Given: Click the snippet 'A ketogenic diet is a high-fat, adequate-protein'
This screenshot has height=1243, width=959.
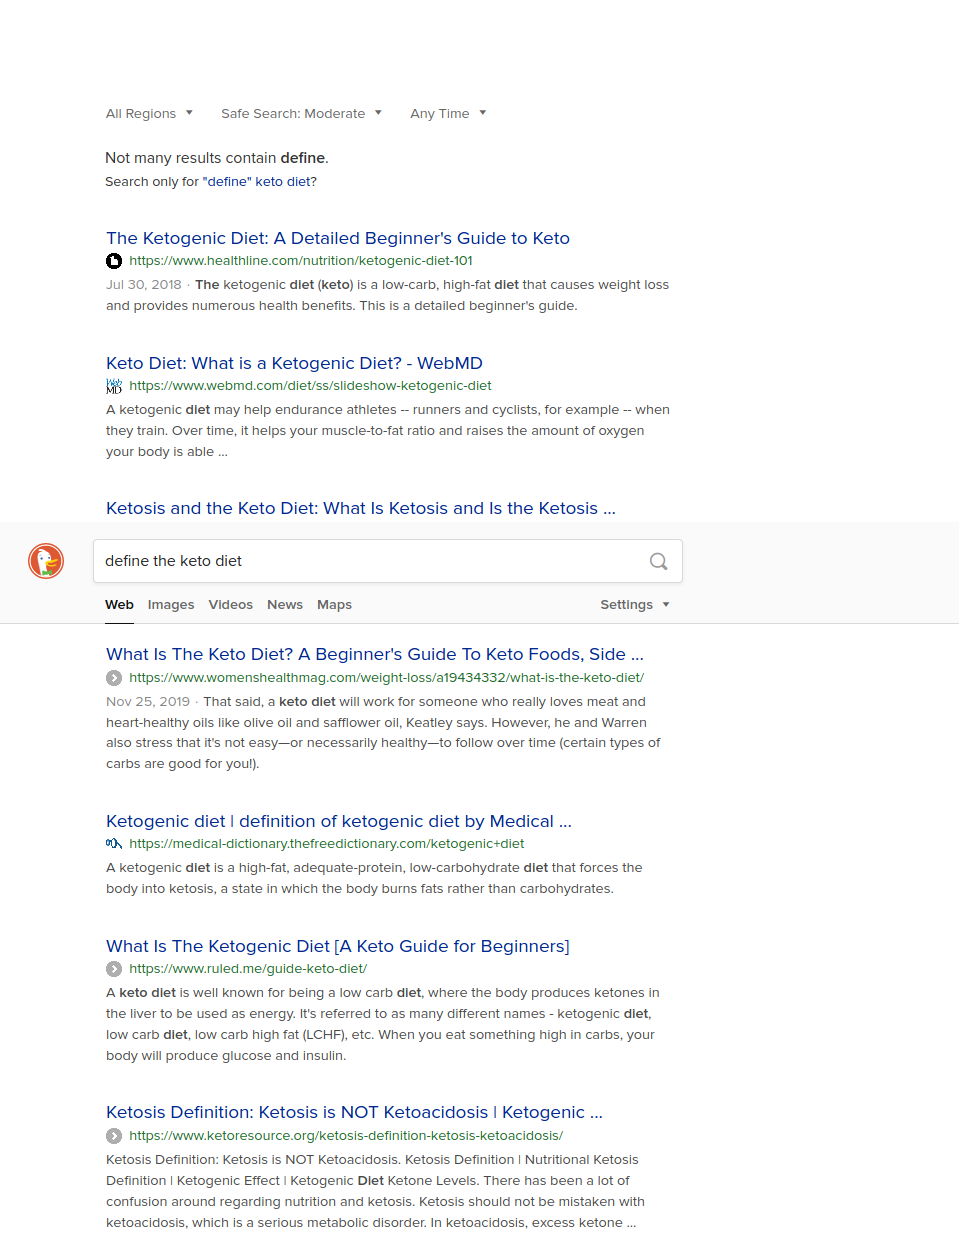Looking at the screenshot, I should [374, 878].
